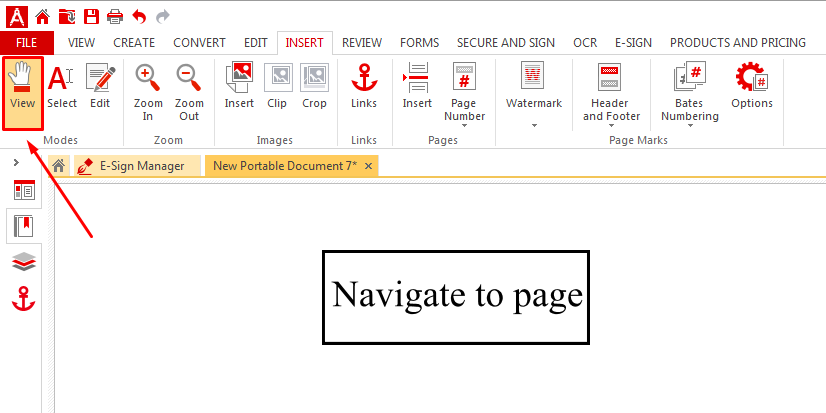The height and width of the screenshot is (413, 826).
Task: Open PRODUCTS AND PRICING tab
Action: click(x=738, y=43)
